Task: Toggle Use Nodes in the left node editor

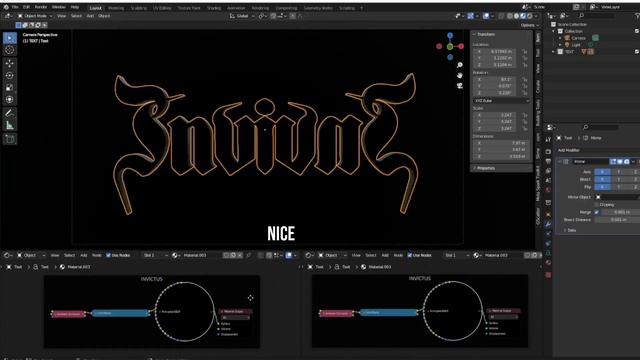Action: [x=109, y=255]
